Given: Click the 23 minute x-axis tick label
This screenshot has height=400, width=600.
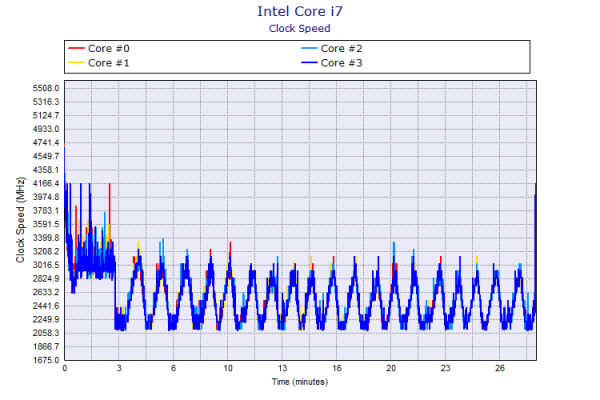Looking at the screenshot, I should point(445,368).
